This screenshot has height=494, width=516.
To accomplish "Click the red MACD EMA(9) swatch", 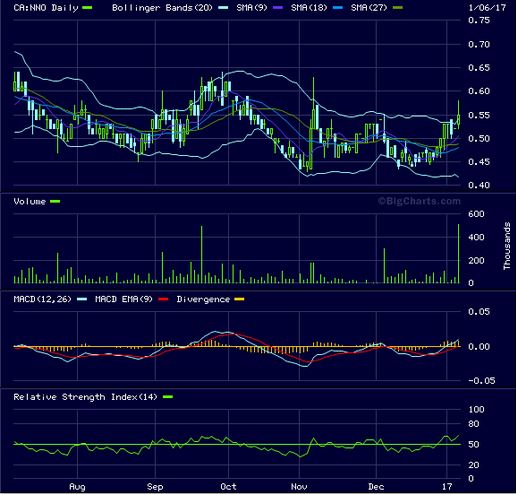I will click(163, 299).
